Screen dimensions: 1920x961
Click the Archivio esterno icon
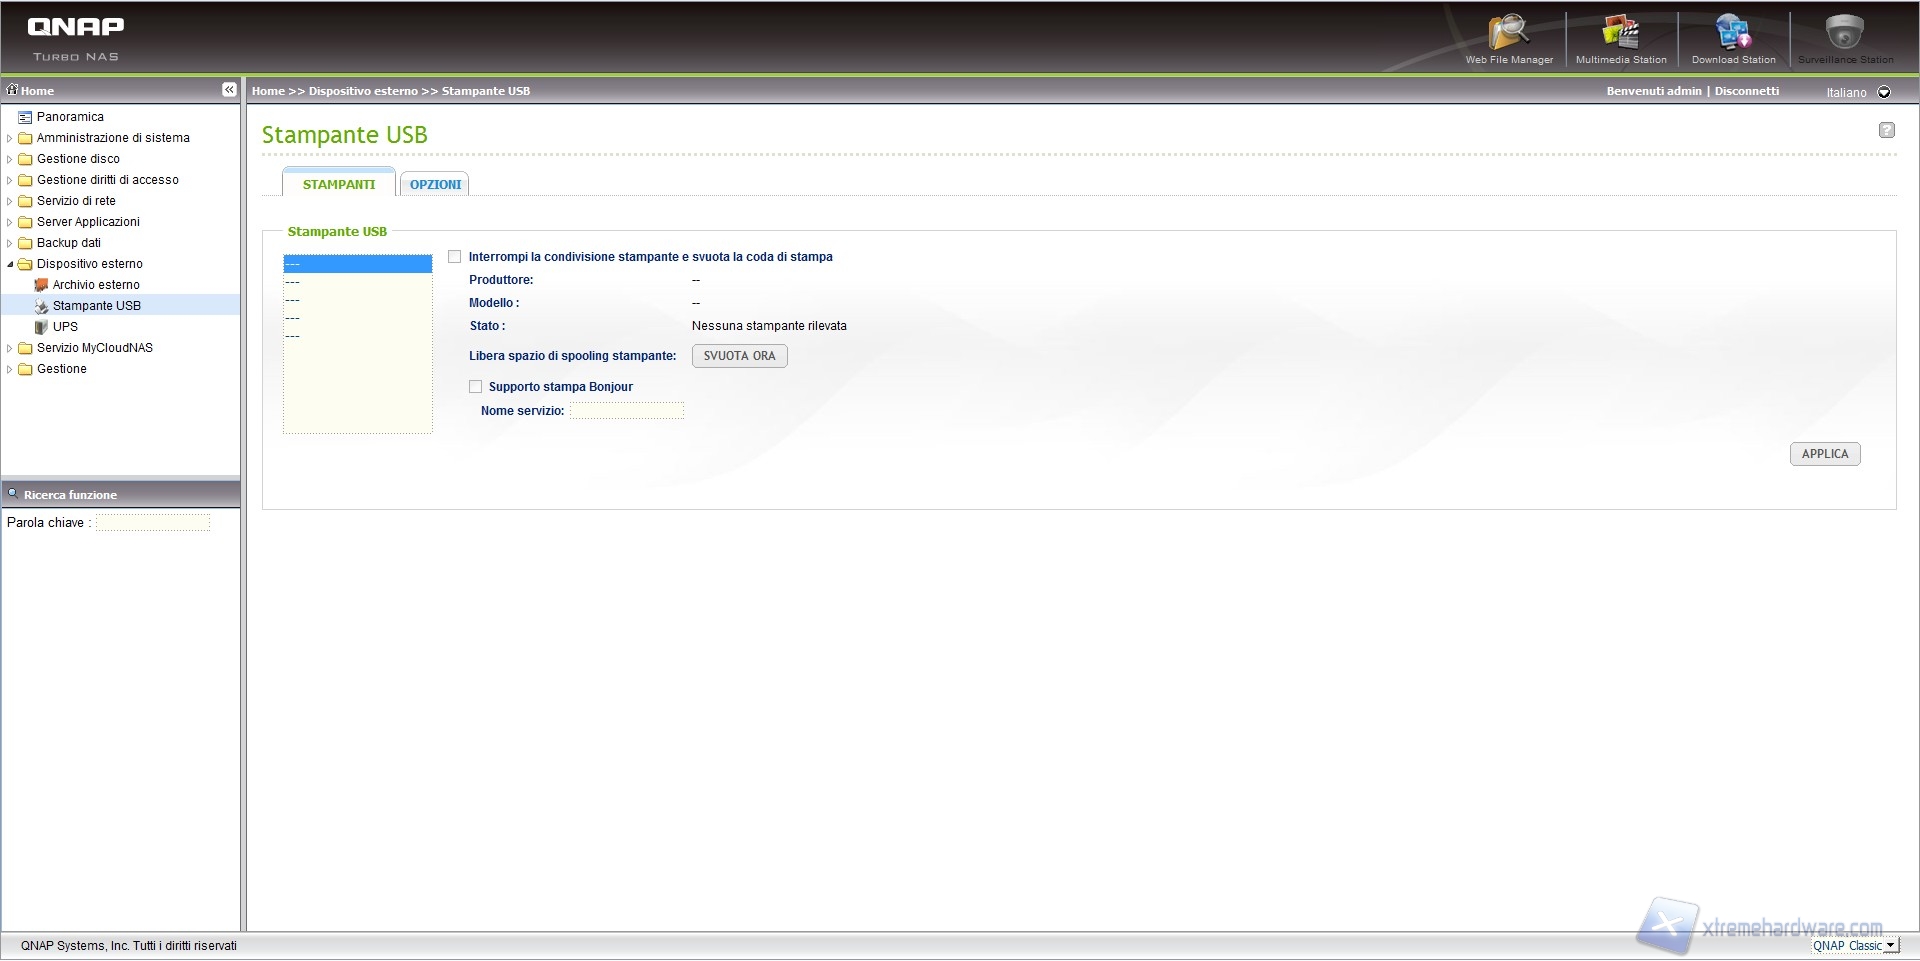tap(41, 285)
